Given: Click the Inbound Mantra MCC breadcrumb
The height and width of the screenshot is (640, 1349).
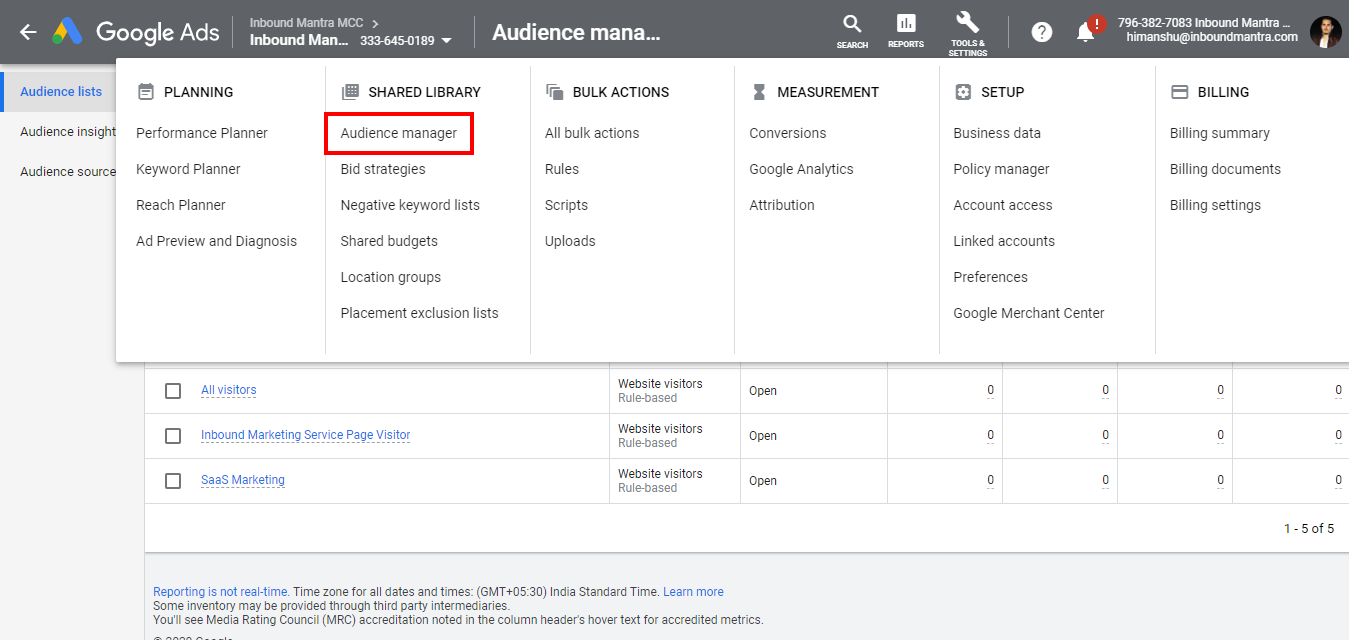Looking at the screenshot, I should pyautogui.click(x=306, y=22).
